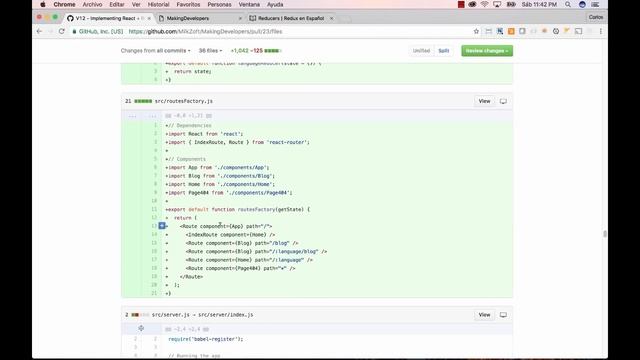Click the red menu bar status icon

[x=461, y=4]
